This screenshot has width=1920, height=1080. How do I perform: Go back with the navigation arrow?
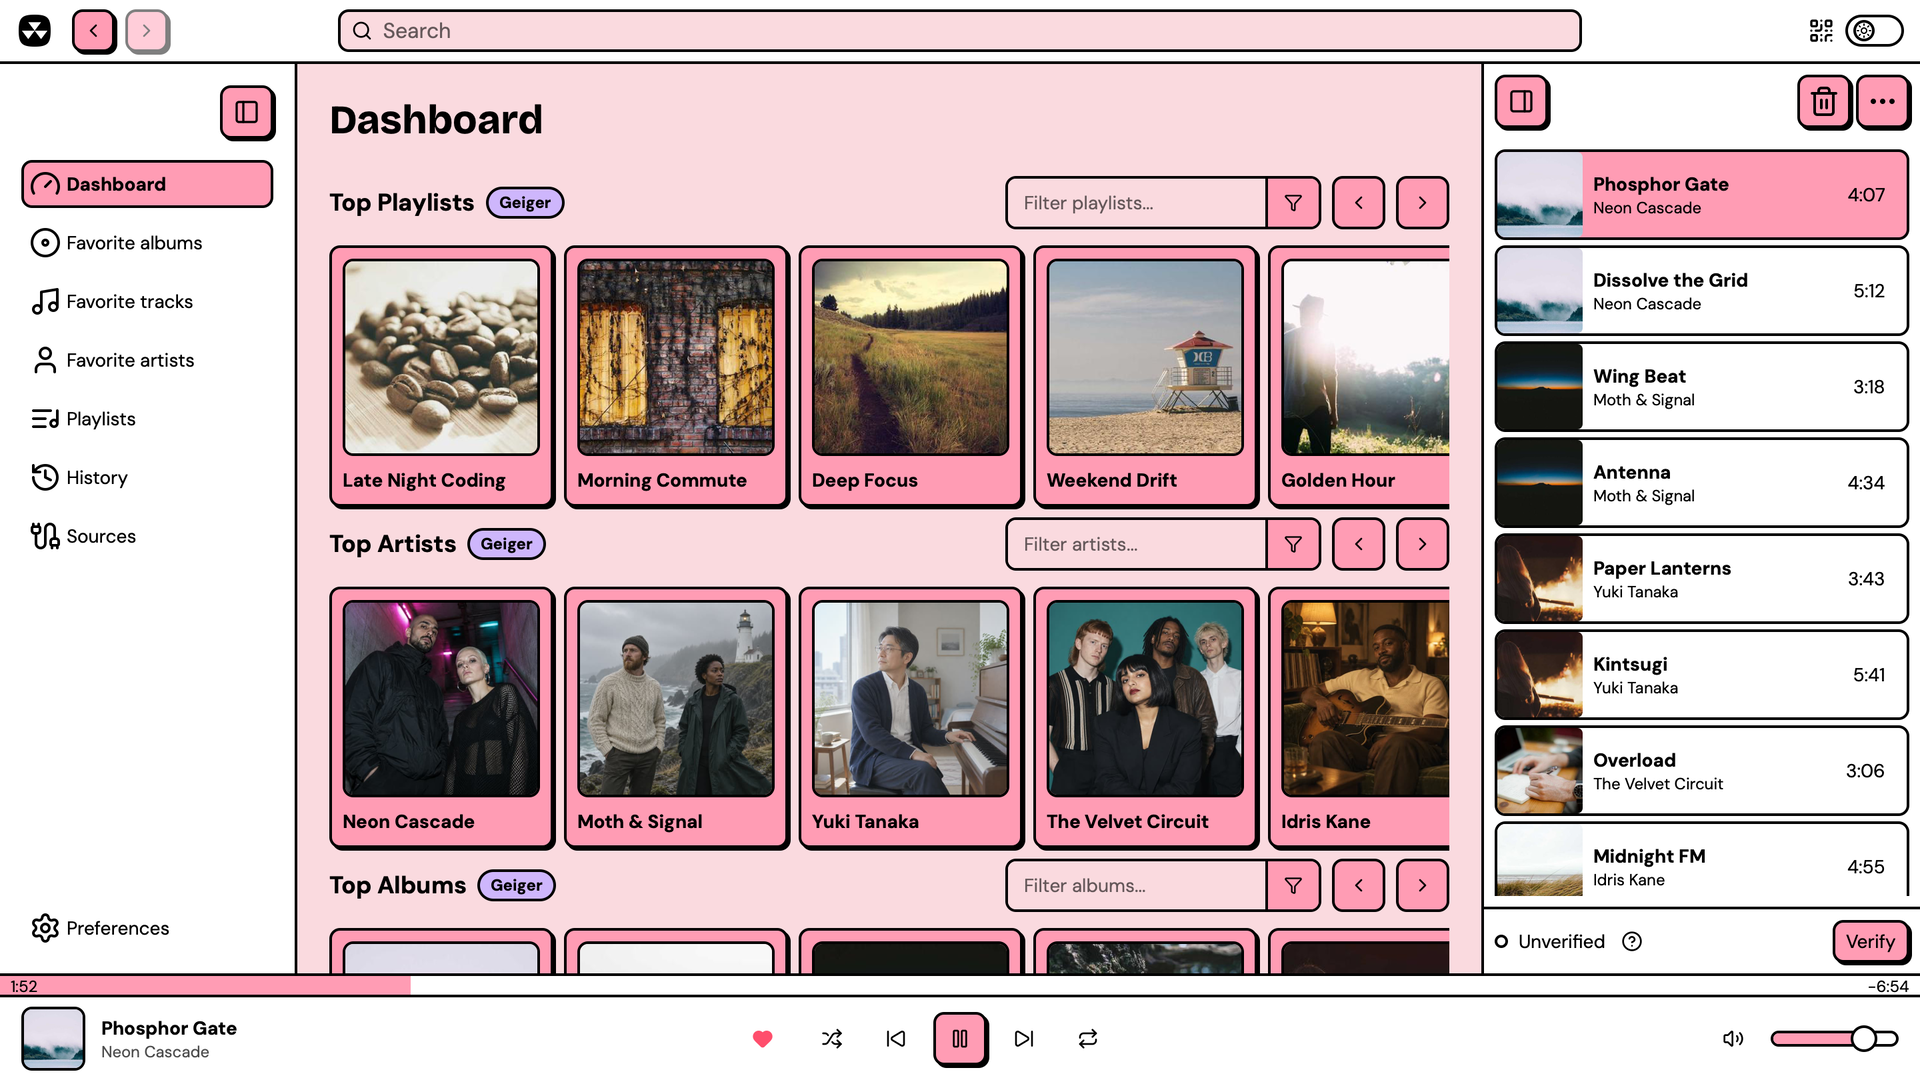tap(94, 31)
